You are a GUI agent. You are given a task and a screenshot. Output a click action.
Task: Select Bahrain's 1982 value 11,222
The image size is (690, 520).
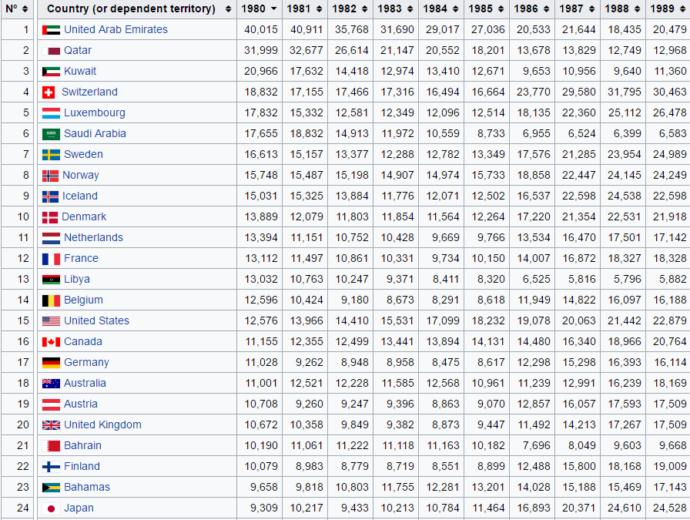[x=352, y=446]
